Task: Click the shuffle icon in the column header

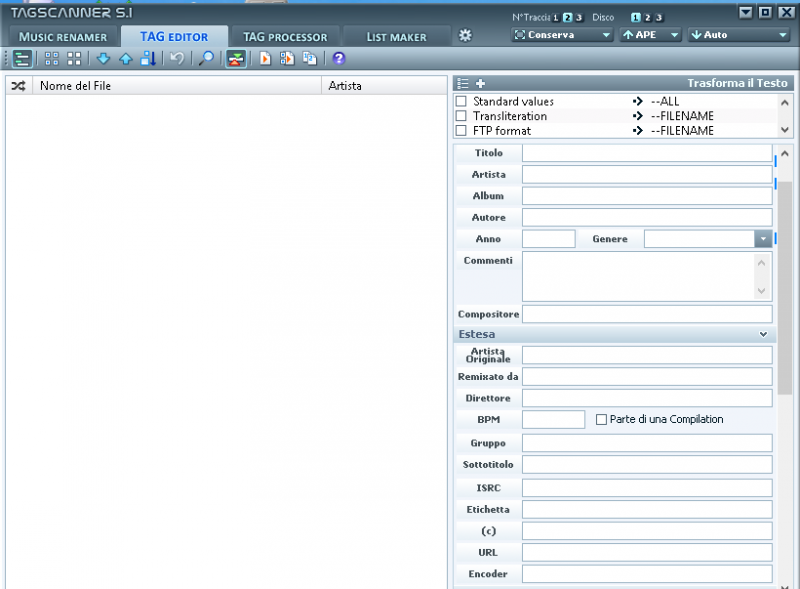Action: 18,86
